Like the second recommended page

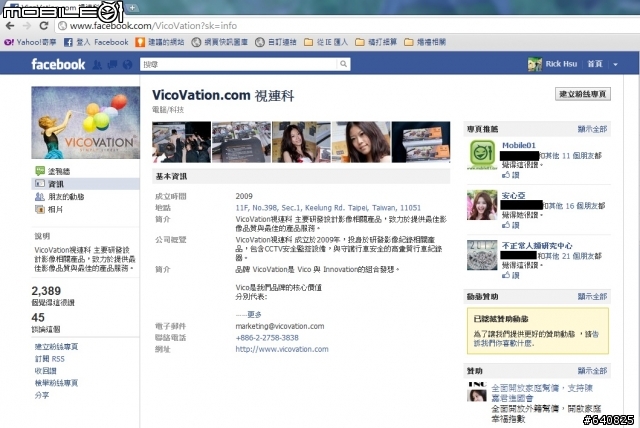point(511,225)
